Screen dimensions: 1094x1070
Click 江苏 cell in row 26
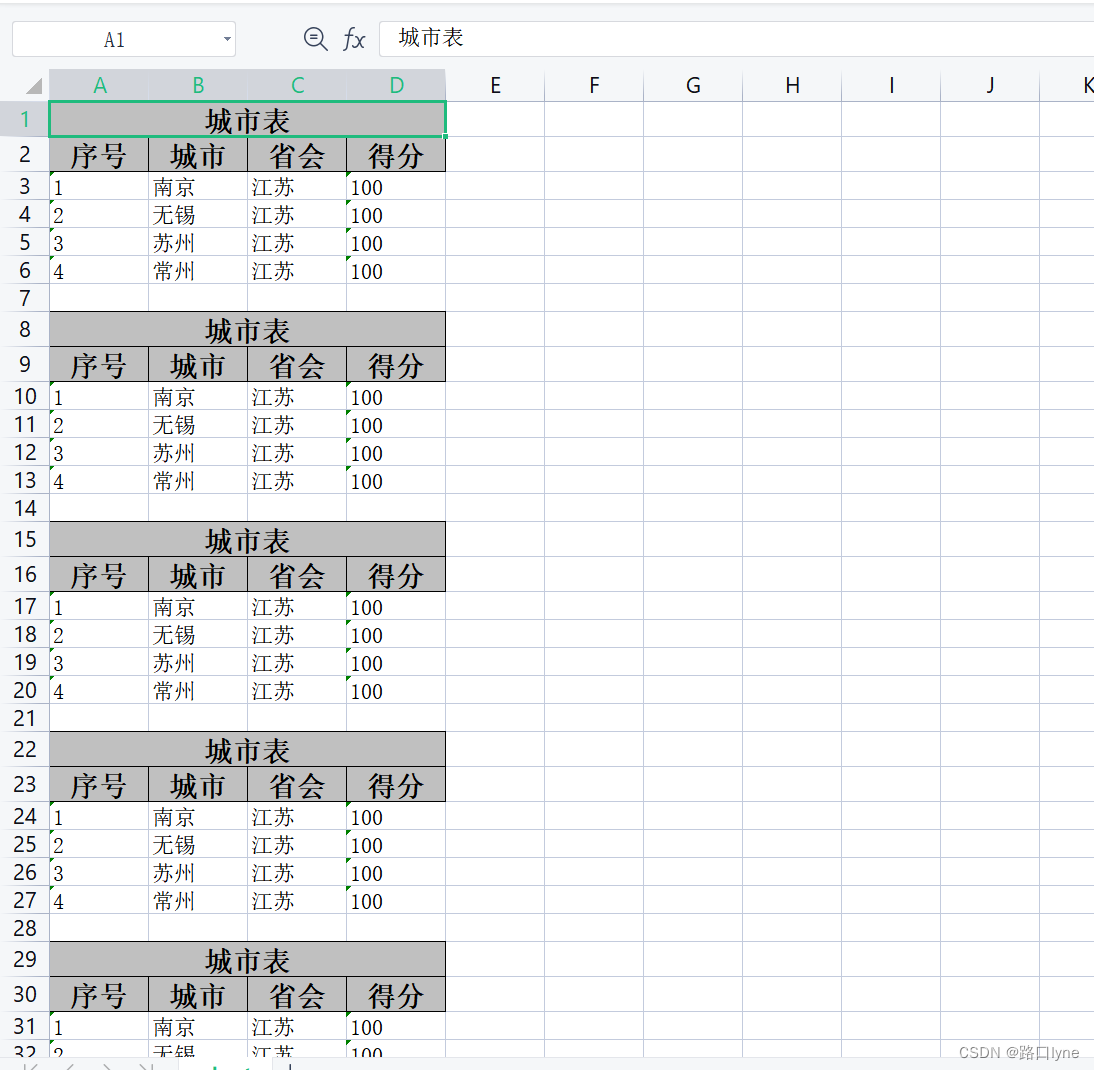point(297,872)
